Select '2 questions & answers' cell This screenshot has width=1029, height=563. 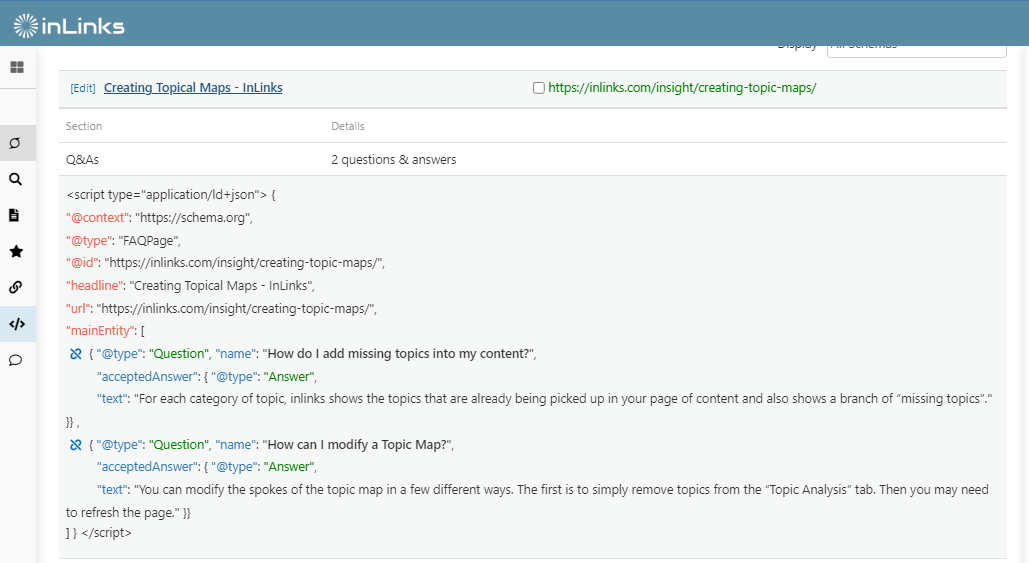tap(394, 159)
